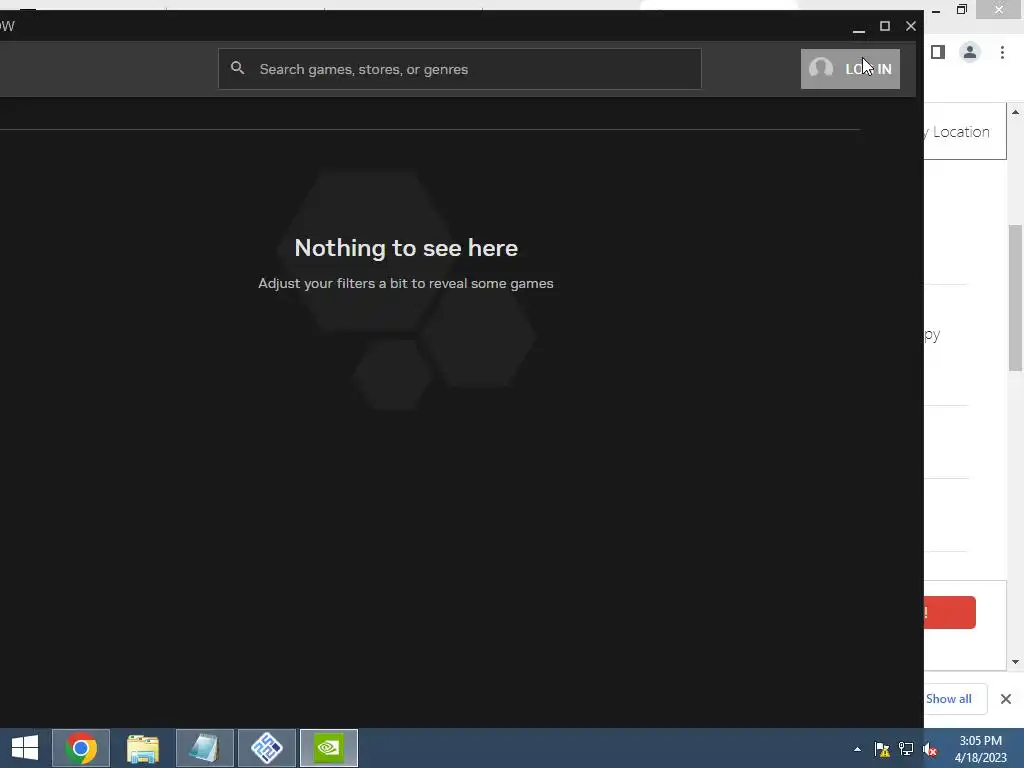Open Chrome side panel icon
Screen dimensions: 1024x768
938,52
